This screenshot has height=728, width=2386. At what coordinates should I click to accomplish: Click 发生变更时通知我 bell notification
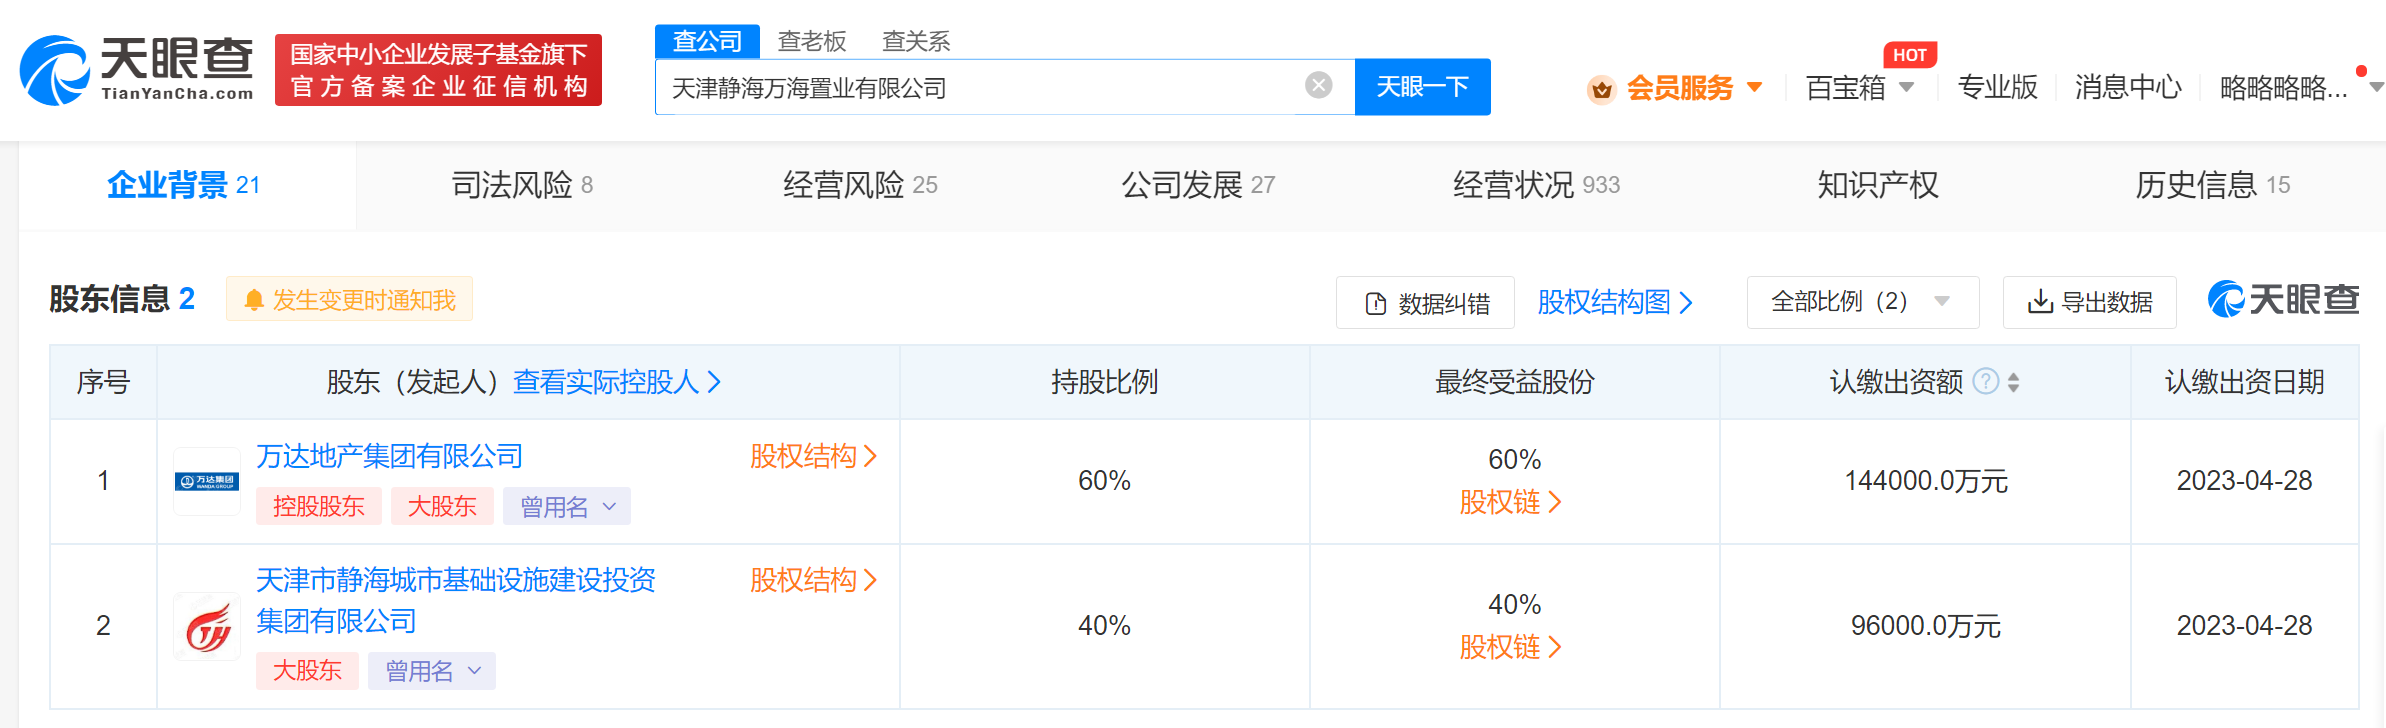click(350, 300)
